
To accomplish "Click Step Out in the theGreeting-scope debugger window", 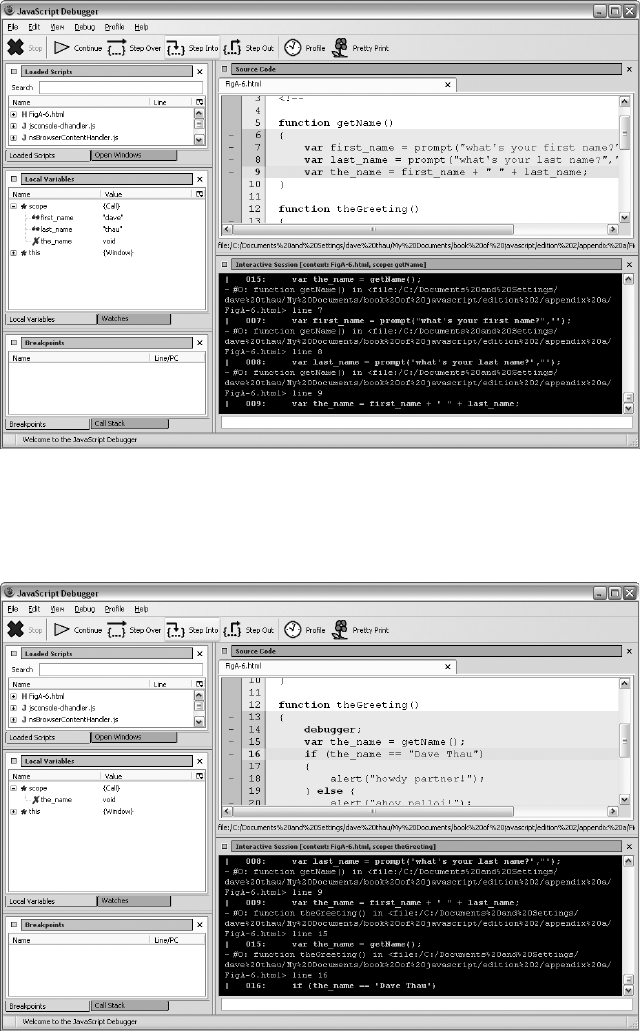I will 249,630.
